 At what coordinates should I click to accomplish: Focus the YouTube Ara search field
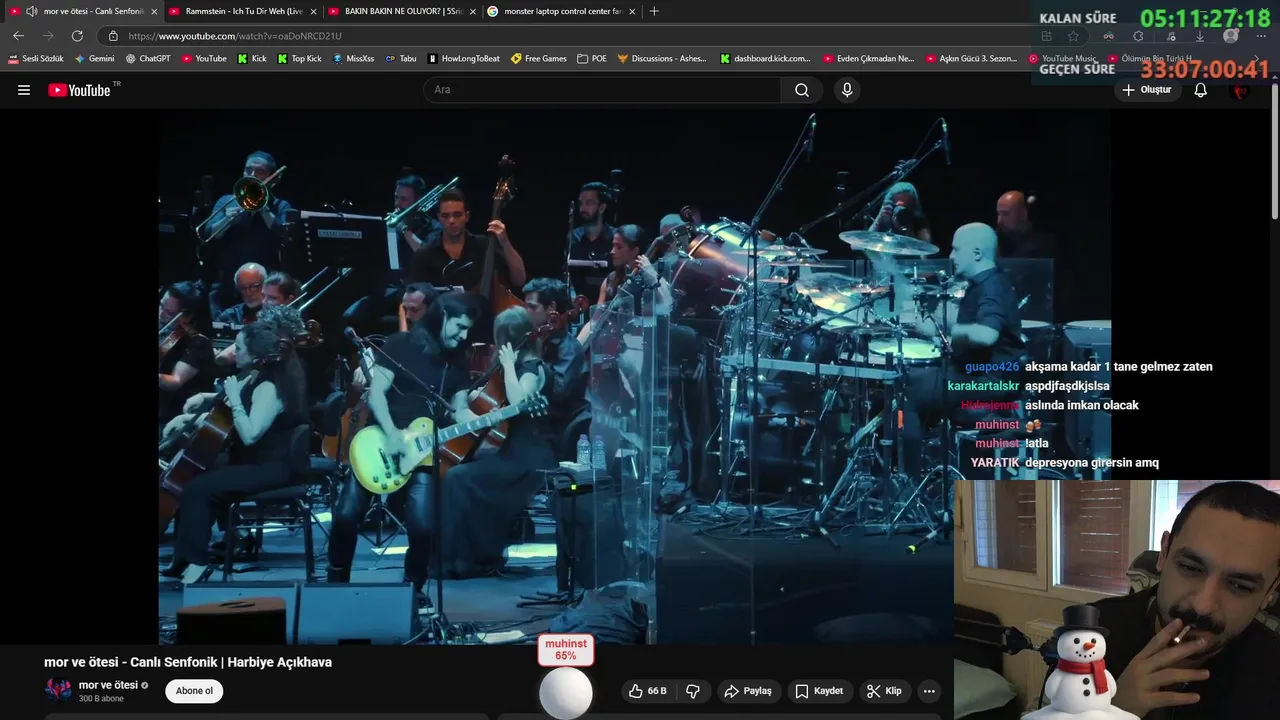tap(602, 90)
